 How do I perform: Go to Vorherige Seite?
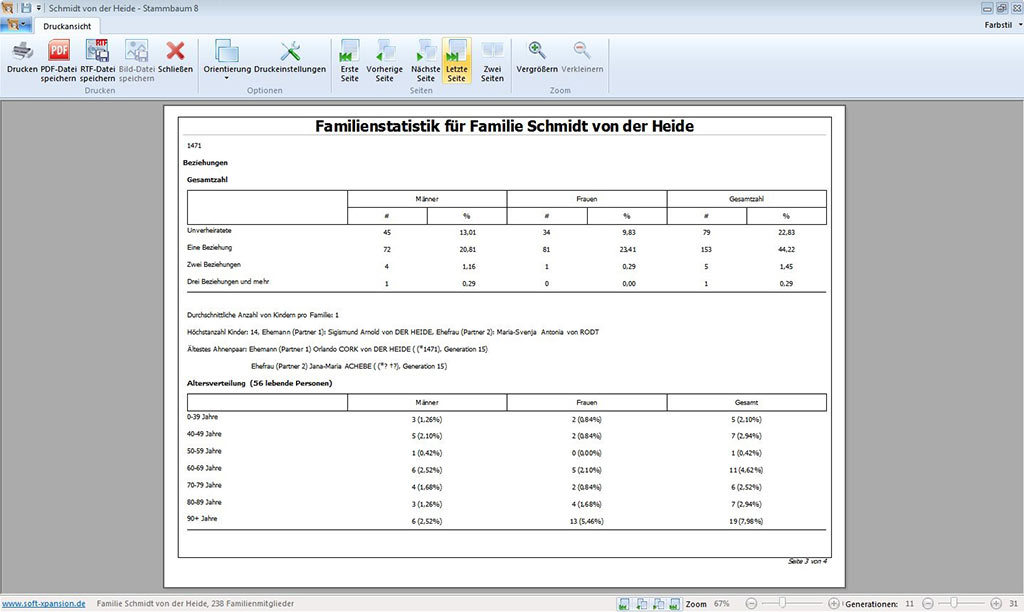tap(385, 61)
